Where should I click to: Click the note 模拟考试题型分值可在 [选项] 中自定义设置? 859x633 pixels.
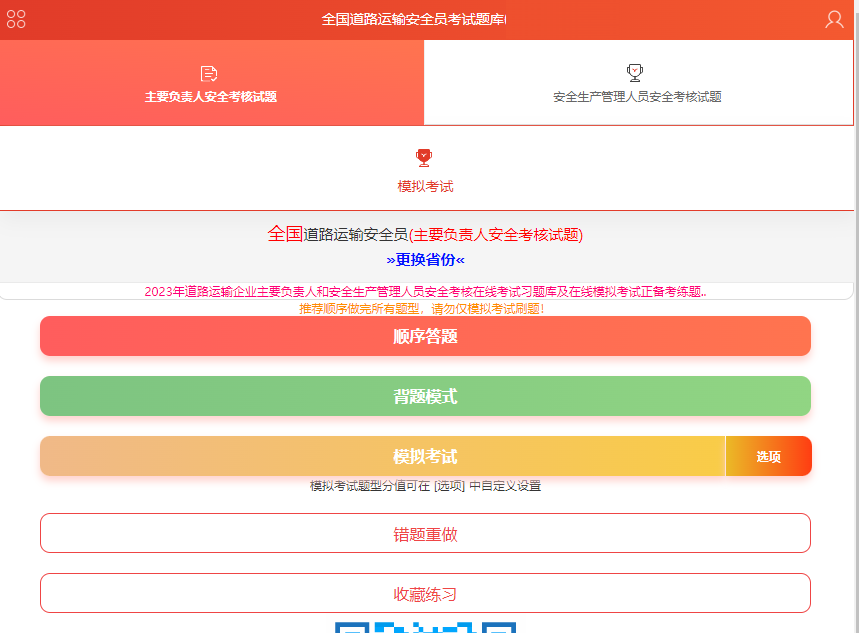click(x=425, y=486)
